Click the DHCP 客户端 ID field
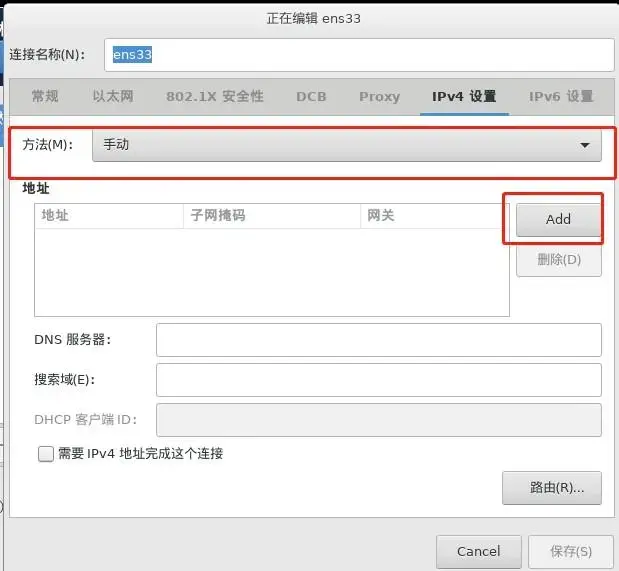 click(x=379, y=420)
